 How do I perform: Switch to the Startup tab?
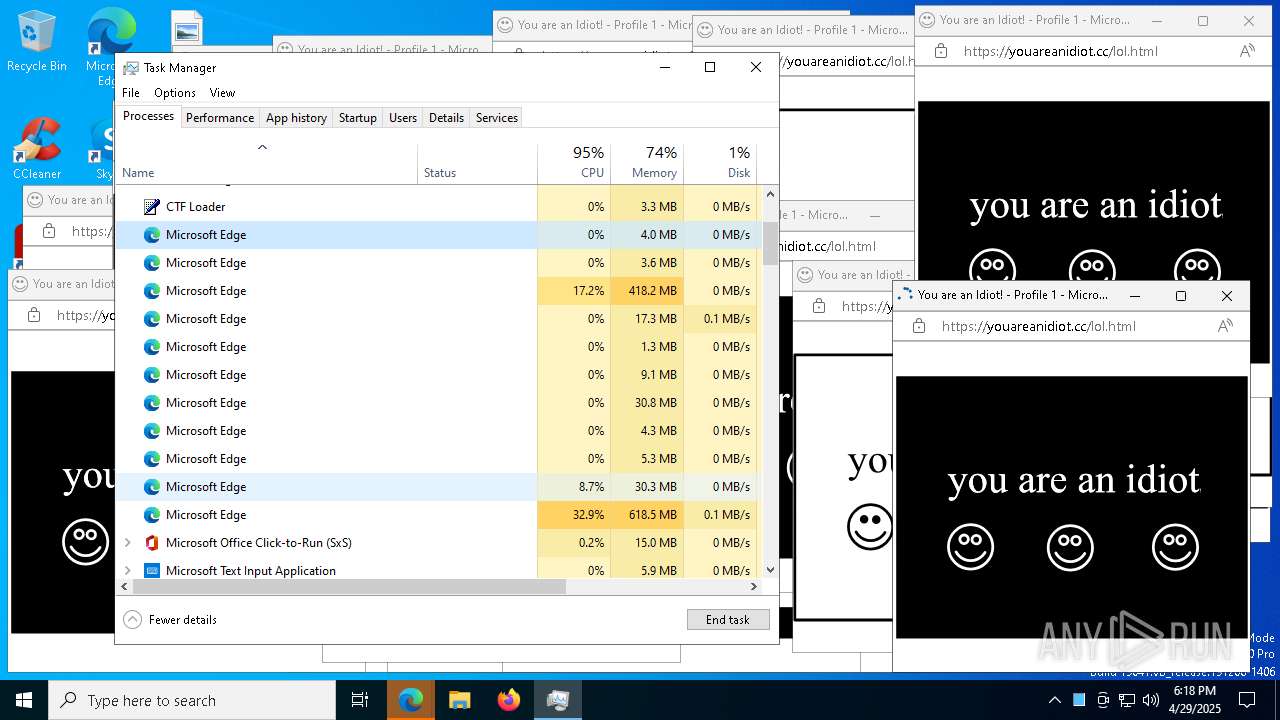[357, 118]
